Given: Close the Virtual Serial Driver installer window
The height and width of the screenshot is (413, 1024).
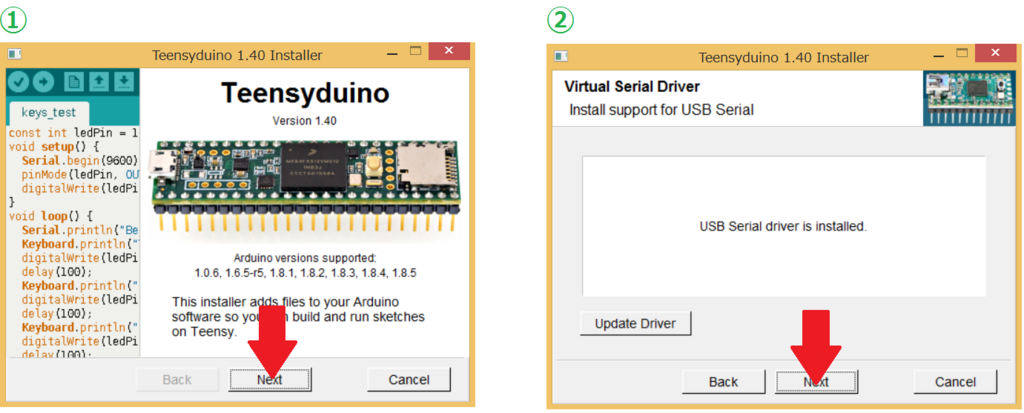Looking at the screenshot, I should tap(995, 54).
